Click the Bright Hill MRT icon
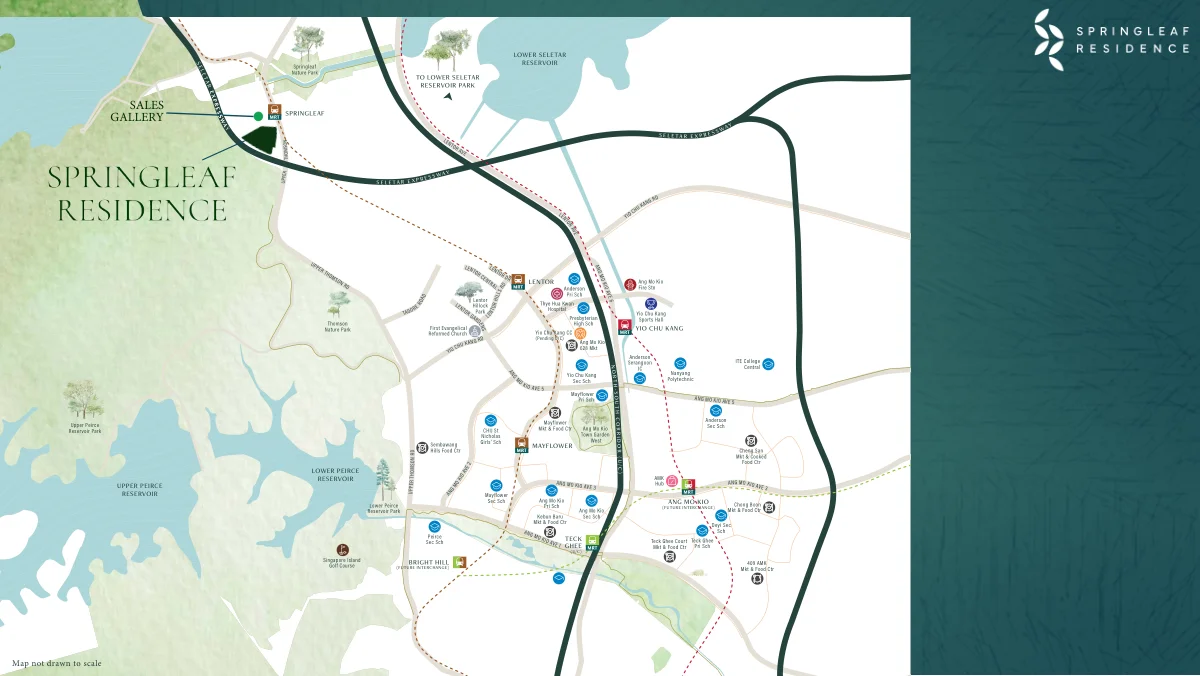Screen dimensions: 1200x676 click(459, 562)
